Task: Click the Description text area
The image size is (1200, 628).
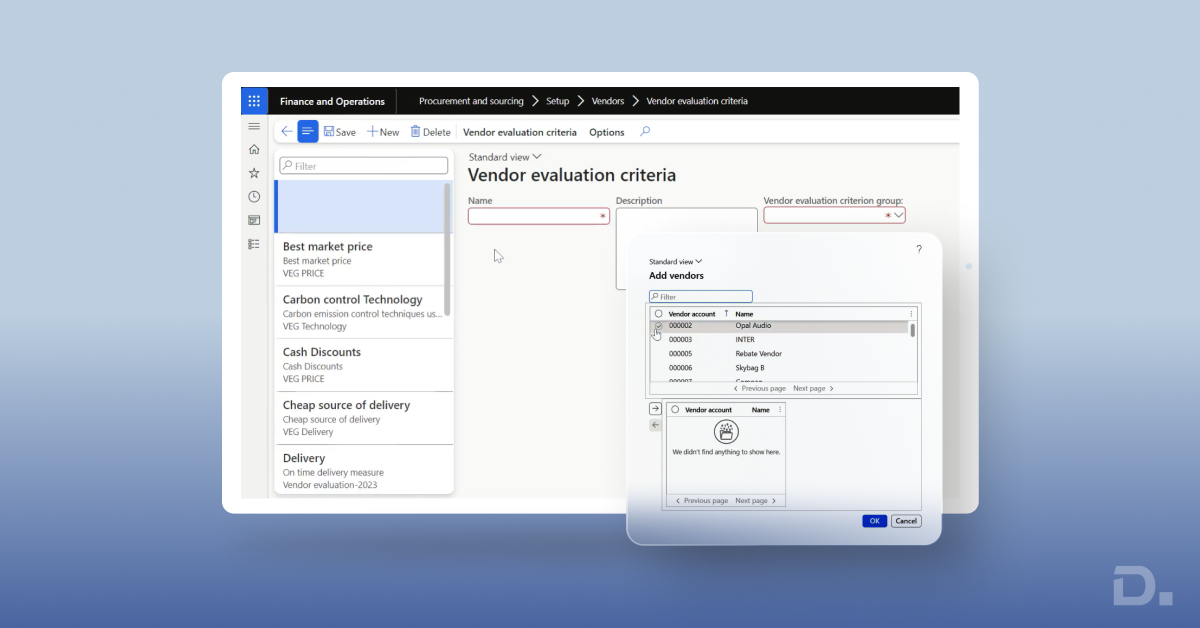Action: click(x=686, y=248)
